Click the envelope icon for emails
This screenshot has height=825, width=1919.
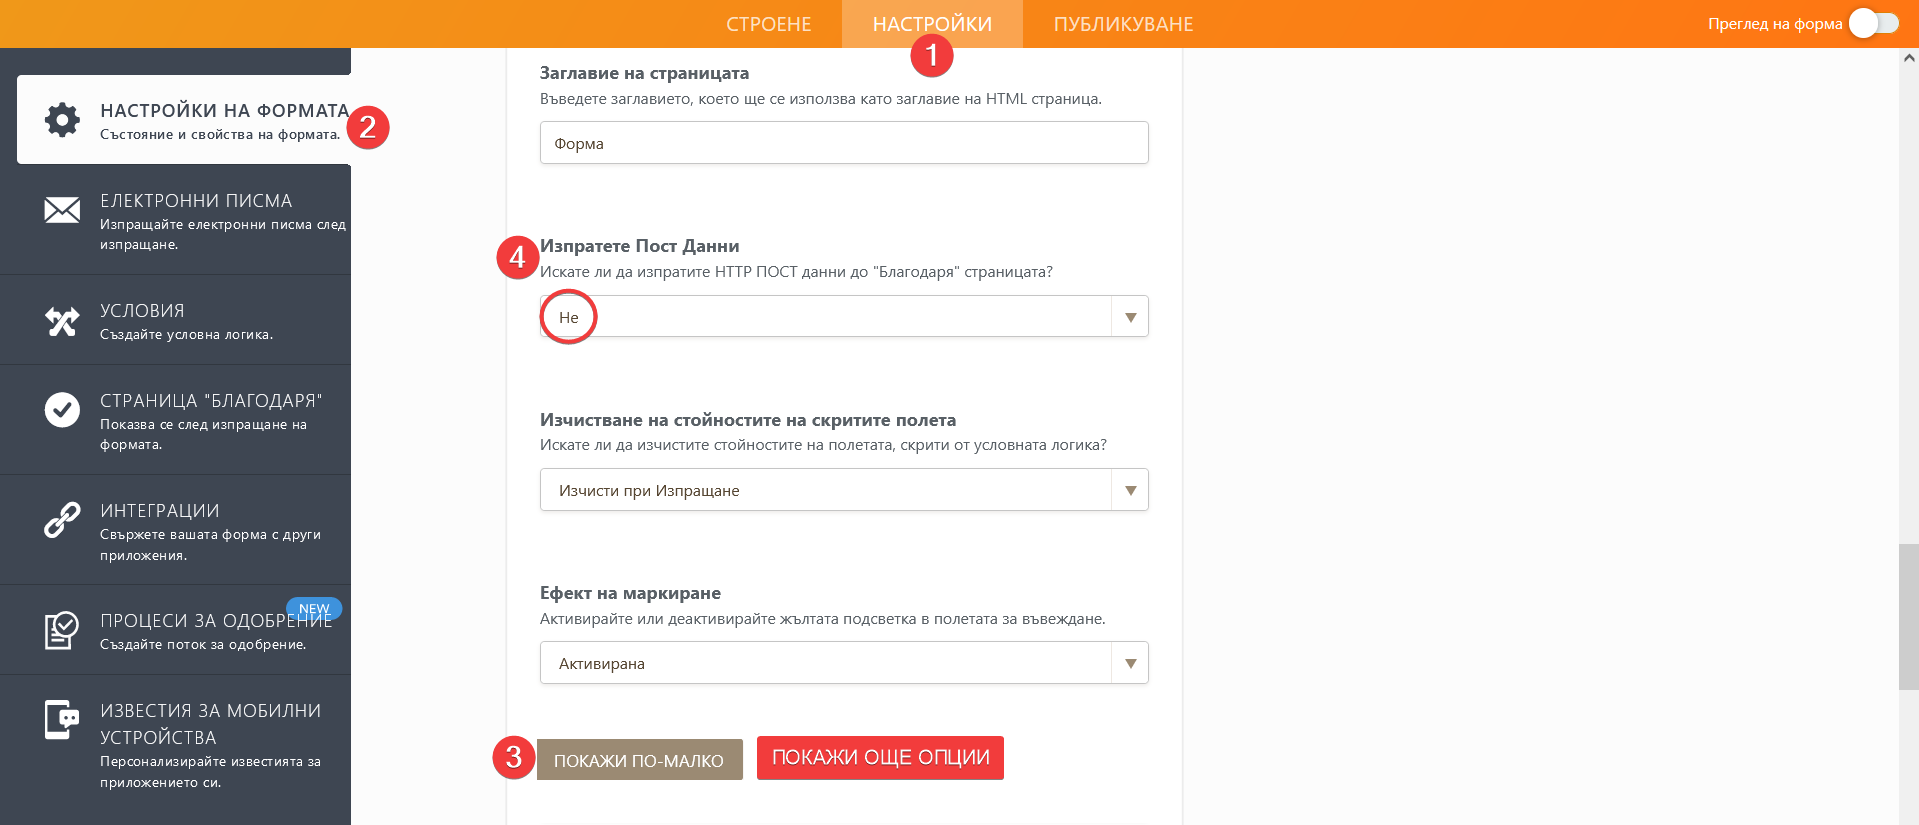pos(62,210)
